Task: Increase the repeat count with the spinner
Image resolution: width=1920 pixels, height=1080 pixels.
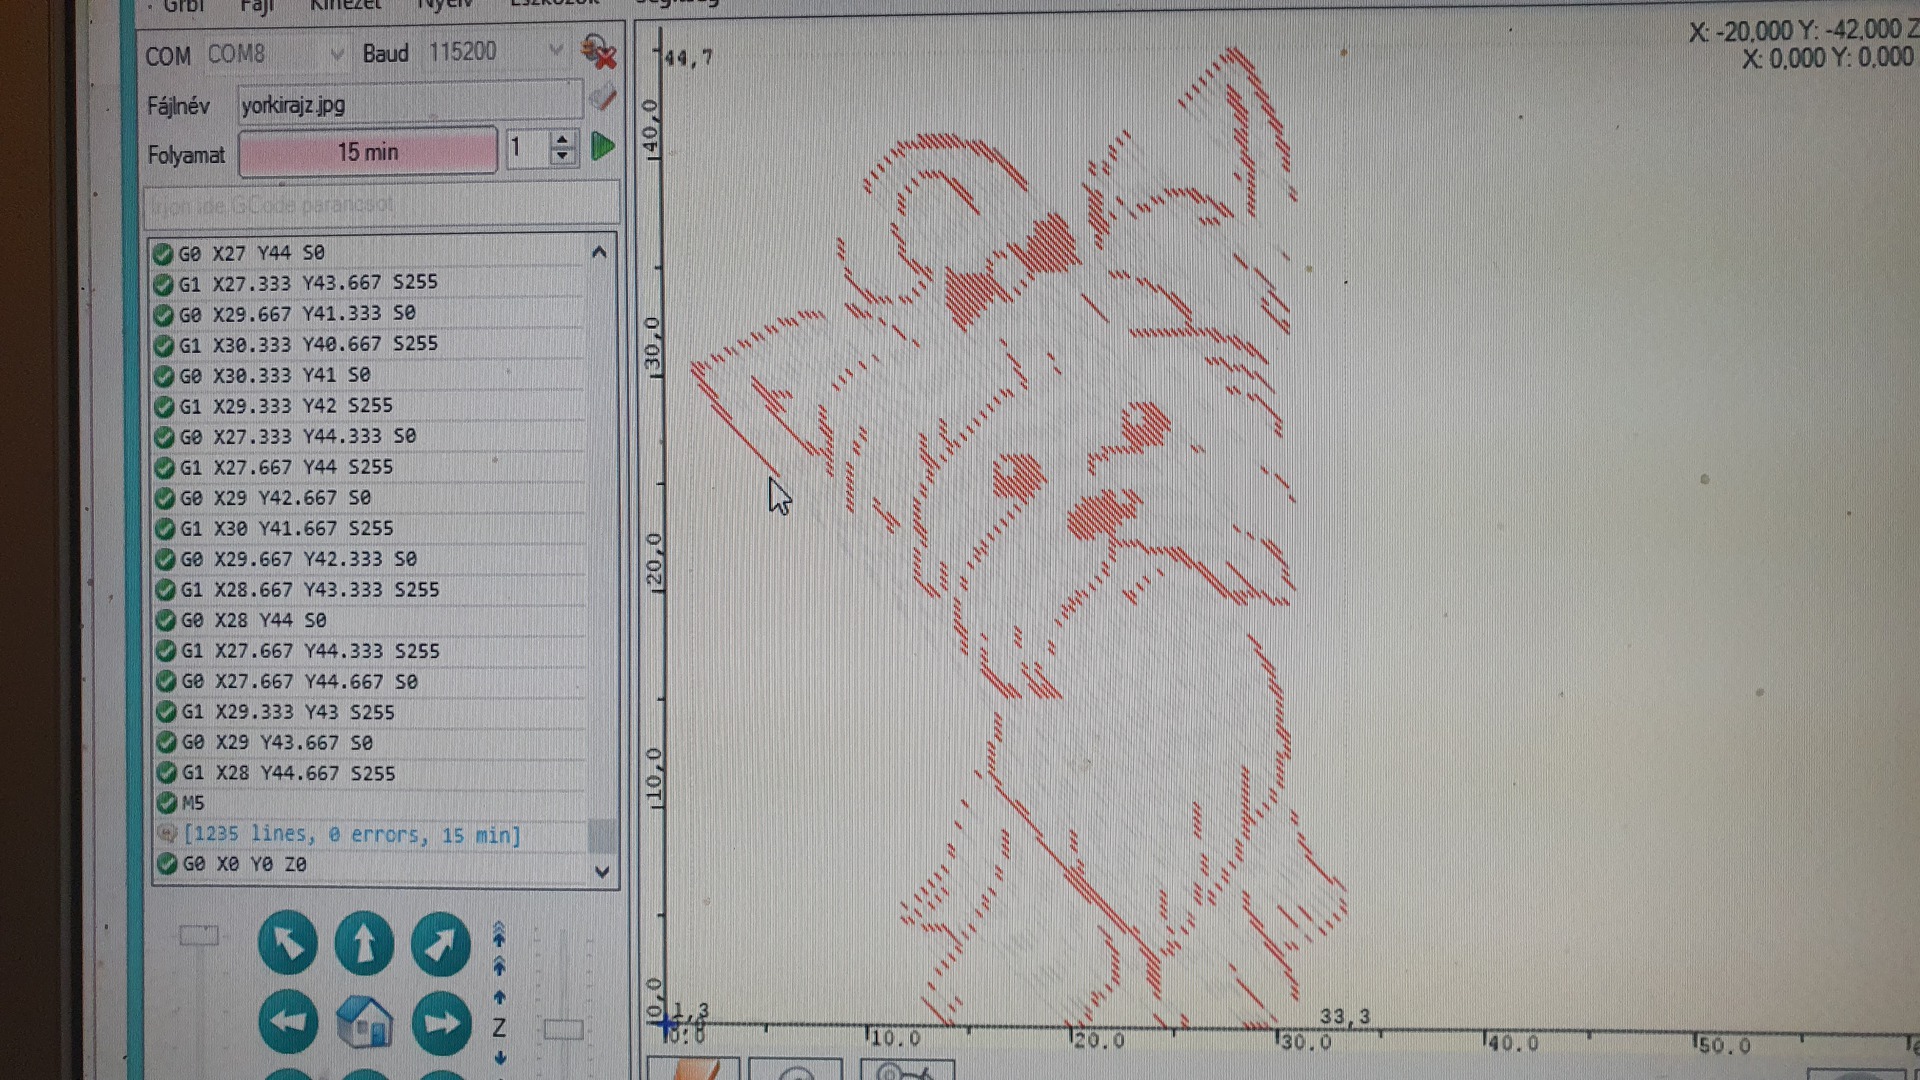Action: coord(563,140)
